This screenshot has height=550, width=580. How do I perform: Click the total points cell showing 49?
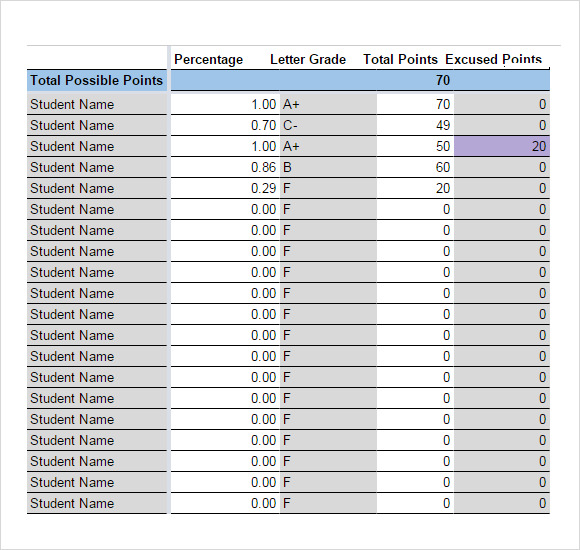click(415, 125)
